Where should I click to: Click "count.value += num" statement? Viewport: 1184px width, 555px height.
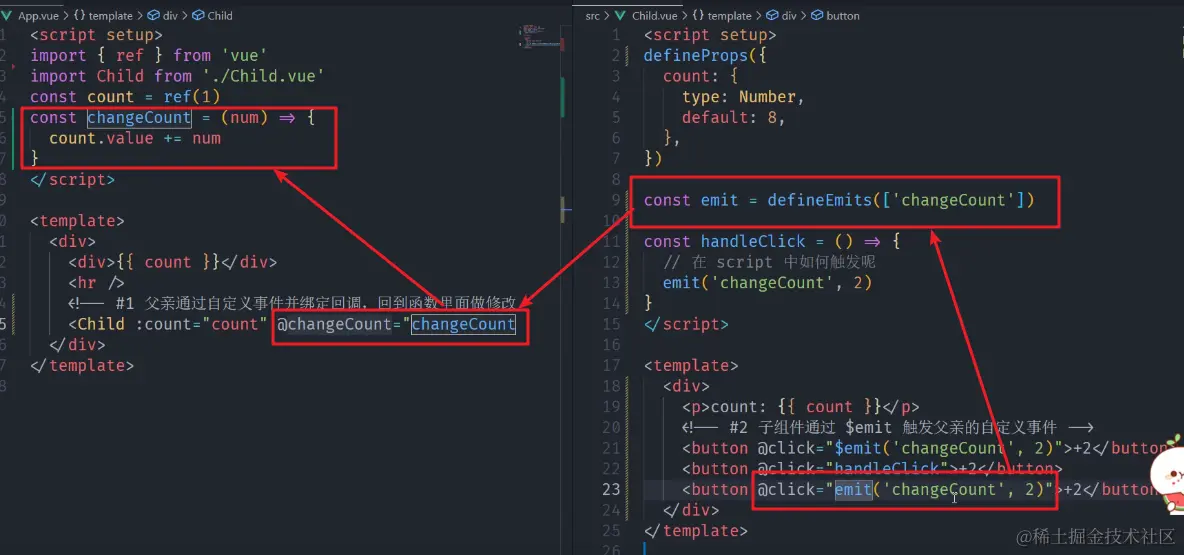134,138
